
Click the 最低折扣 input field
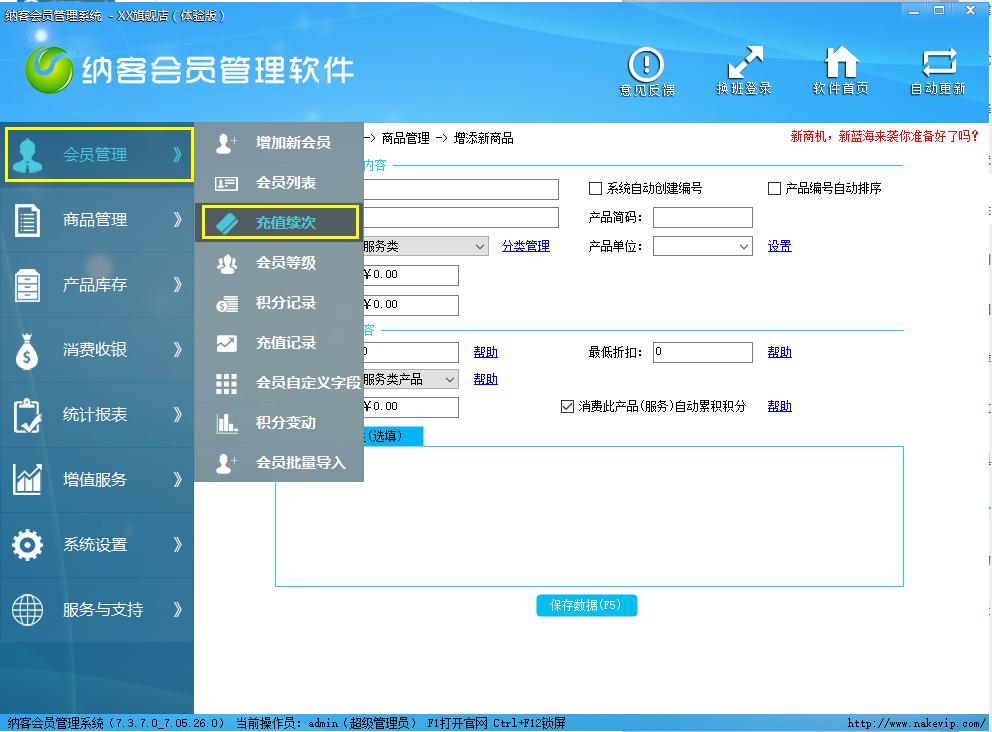pyautogui.click(x=702, y=352)
